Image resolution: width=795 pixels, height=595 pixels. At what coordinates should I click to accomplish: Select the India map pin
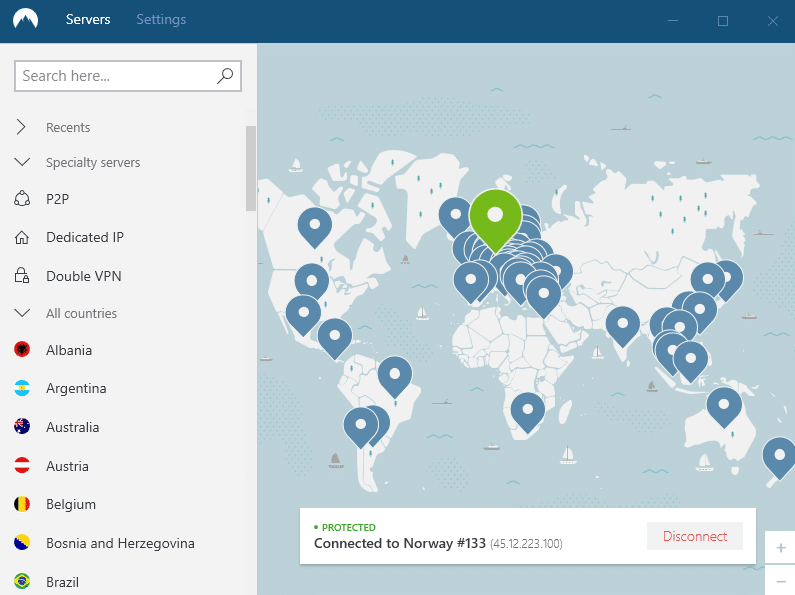pyautogui.click(x=623, y=324)
